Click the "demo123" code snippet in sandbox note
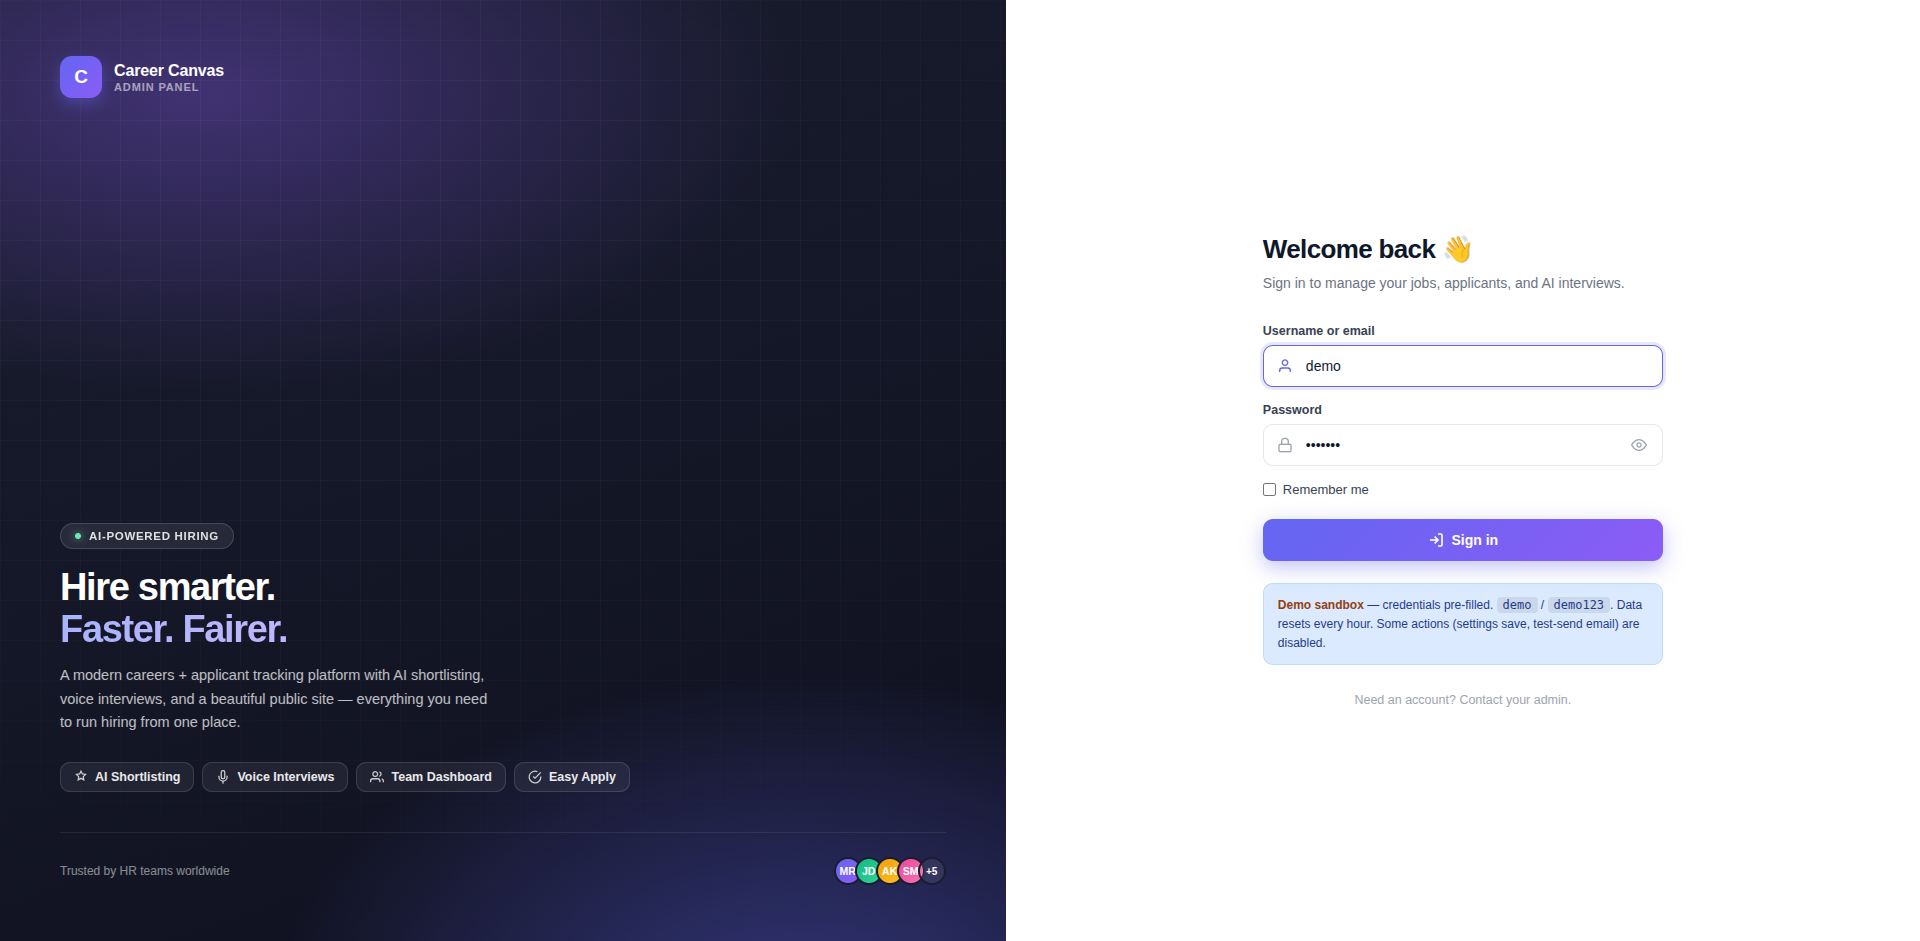This screenshot has width=1920, height=941. (1578, 605)
